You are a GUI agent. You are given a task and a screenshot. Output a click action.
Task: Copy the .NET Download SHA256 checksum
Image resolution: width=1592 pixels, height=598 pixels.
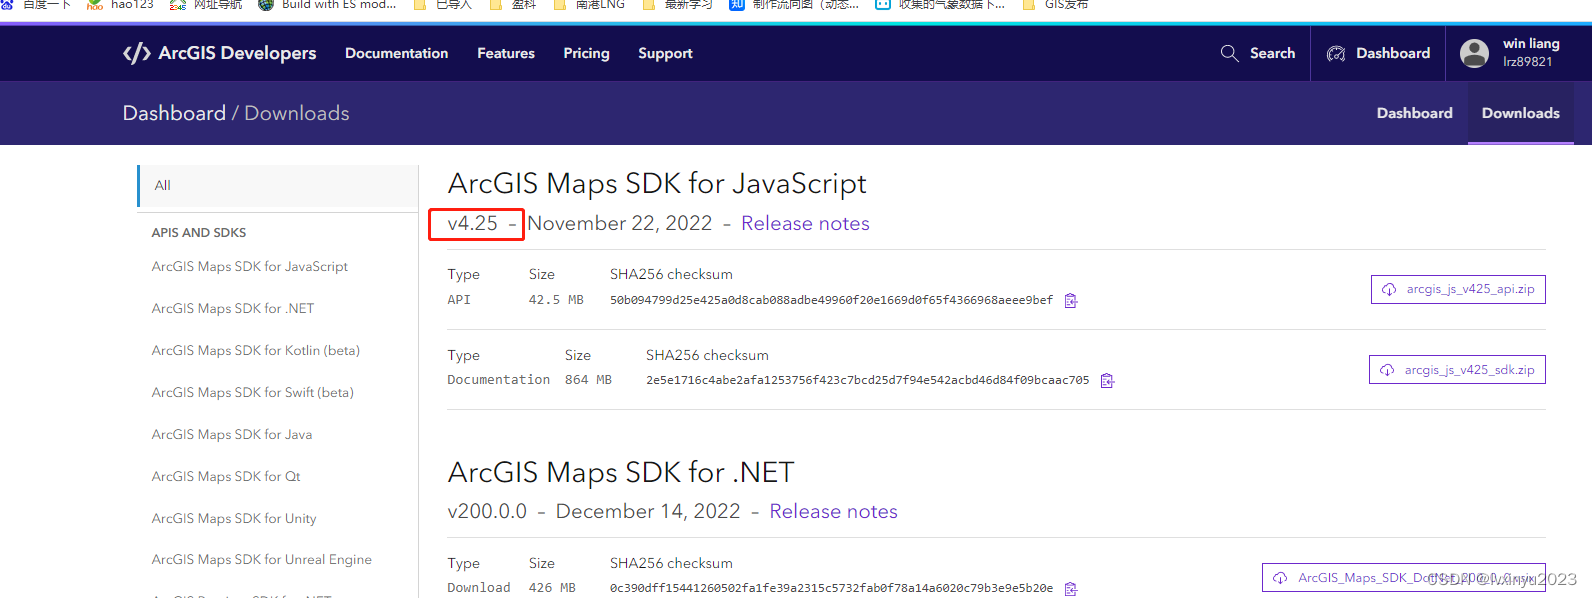tap(1071, 588)
